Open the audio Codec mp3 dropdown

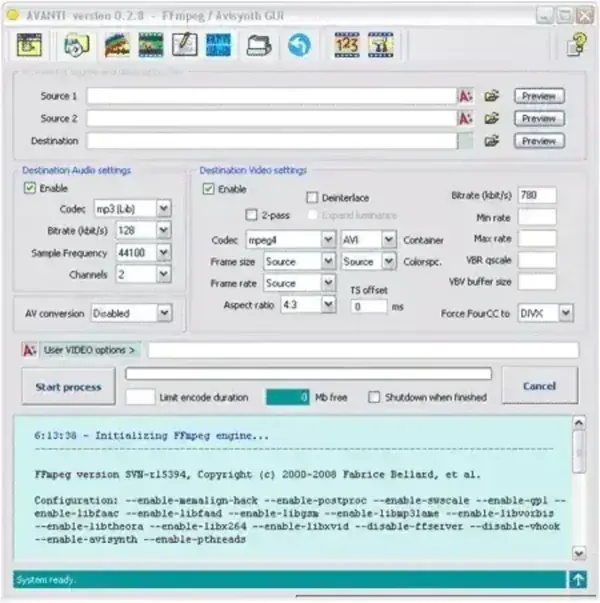click(x=164, y=208)
